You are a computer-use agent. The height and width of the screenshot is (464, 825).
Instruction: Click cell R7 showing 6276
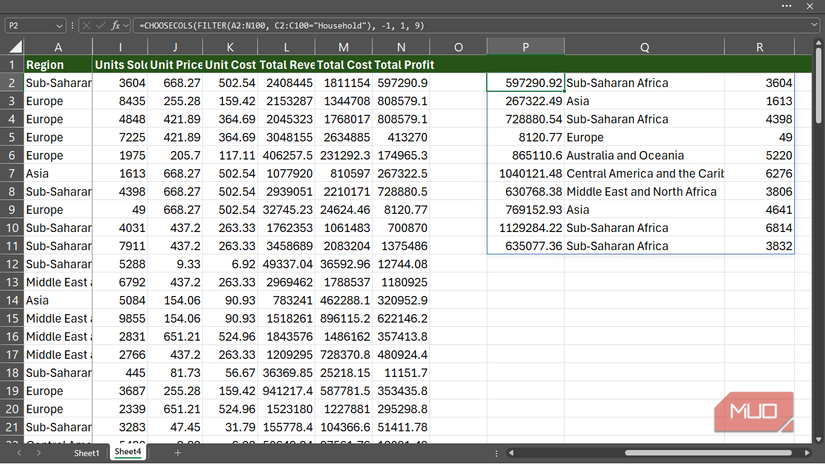759,173
